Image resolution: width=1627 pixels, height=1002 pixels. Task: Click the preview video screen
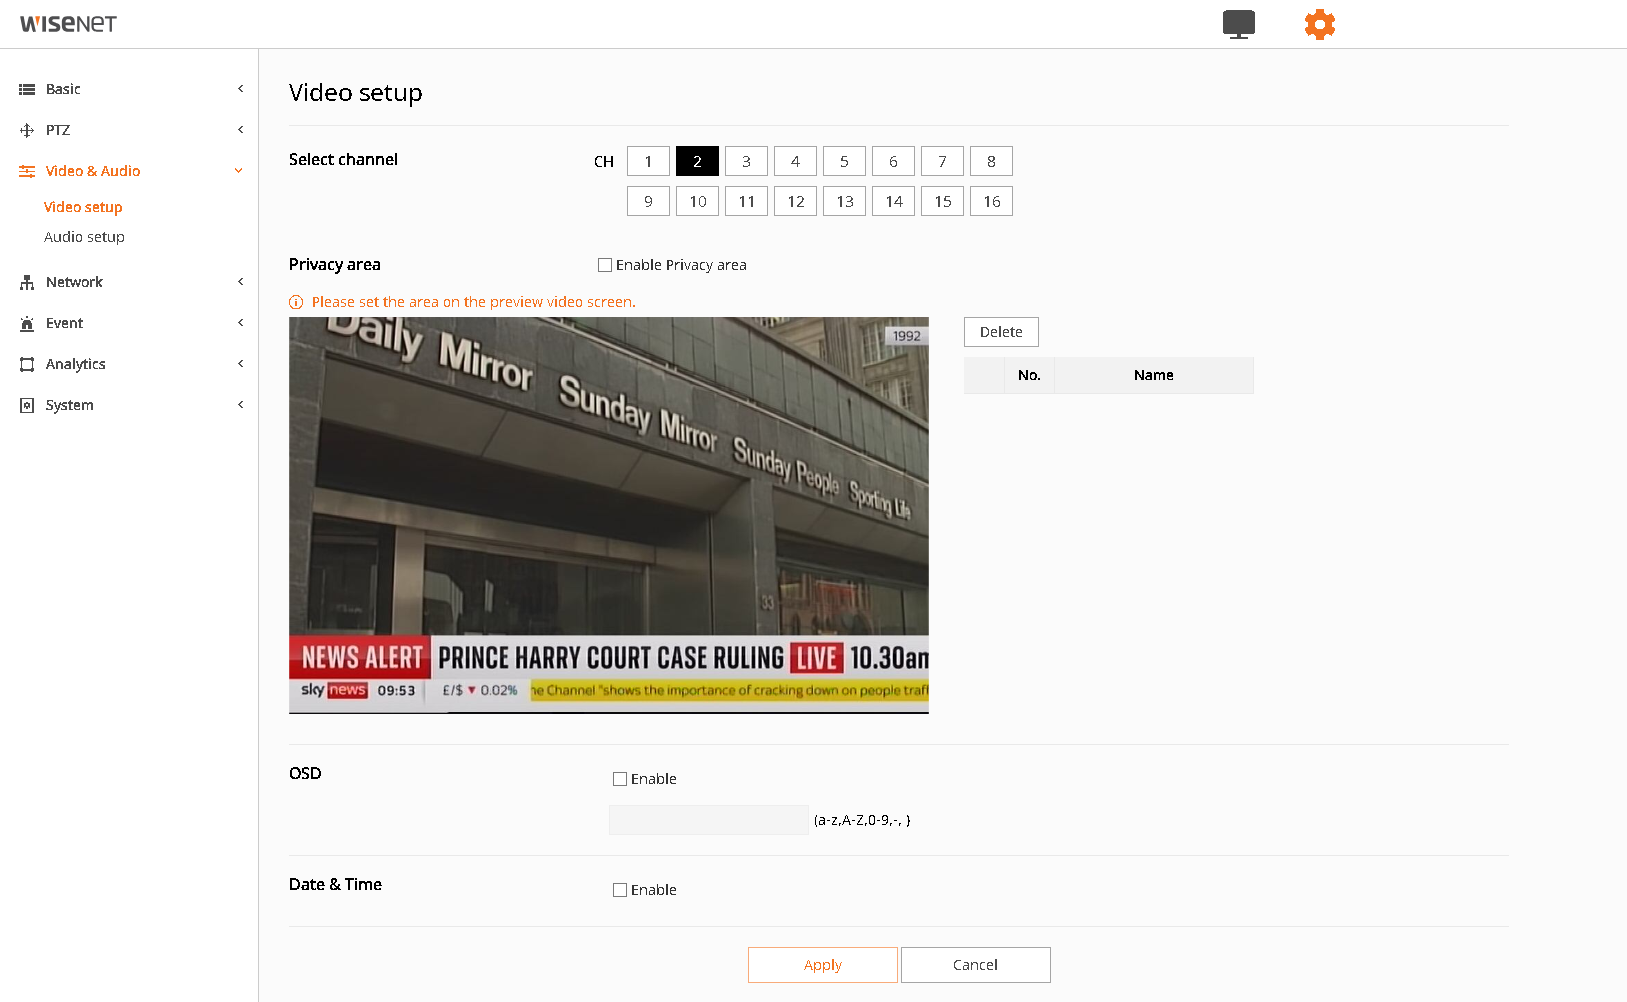609,515
